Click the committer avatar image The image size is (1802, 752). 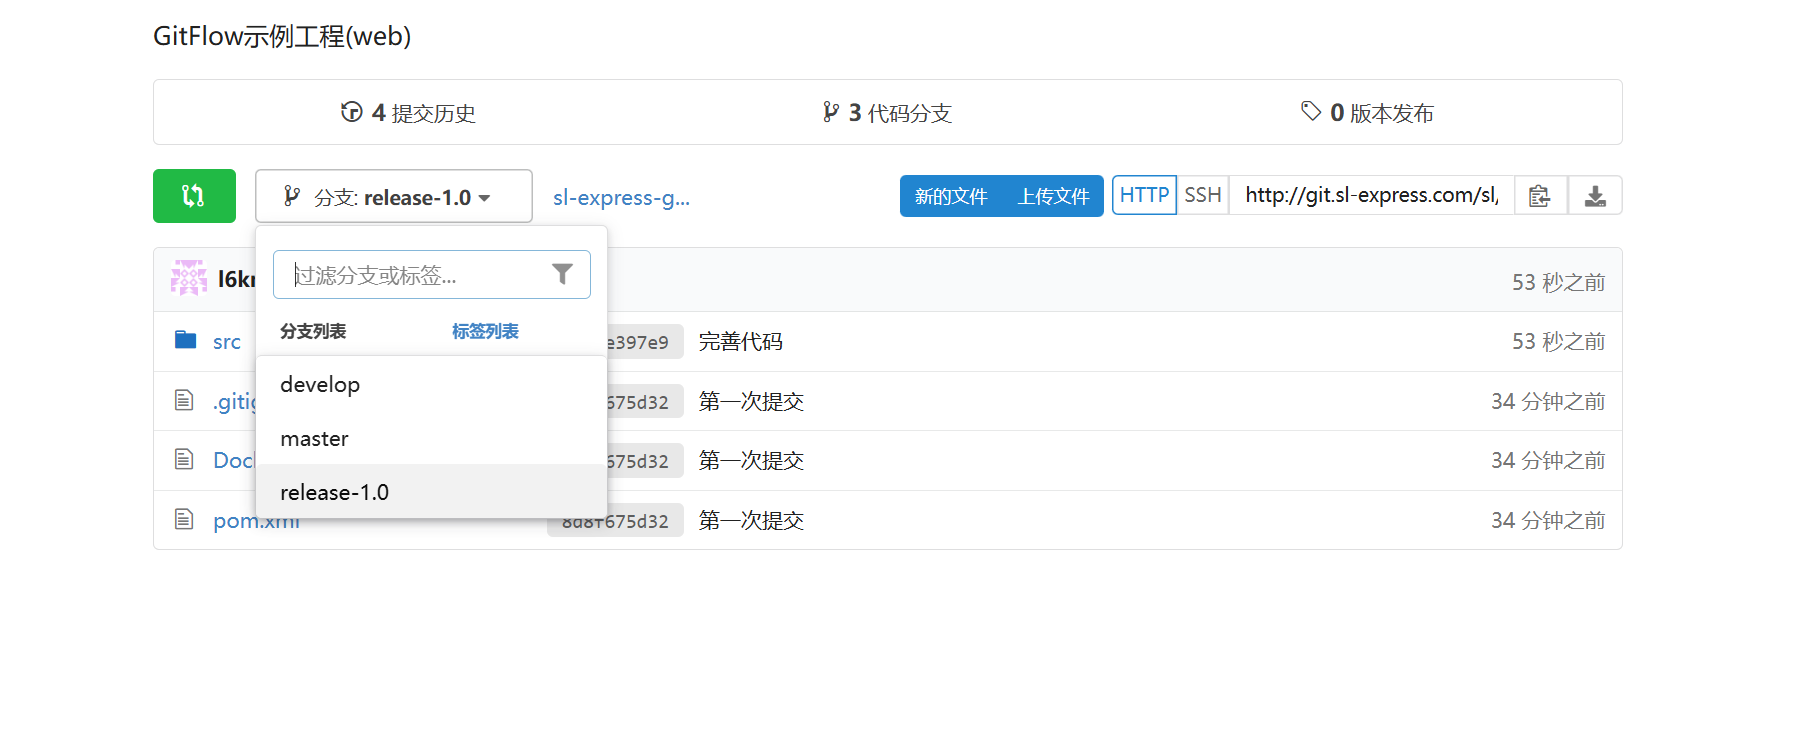(189, 278)
